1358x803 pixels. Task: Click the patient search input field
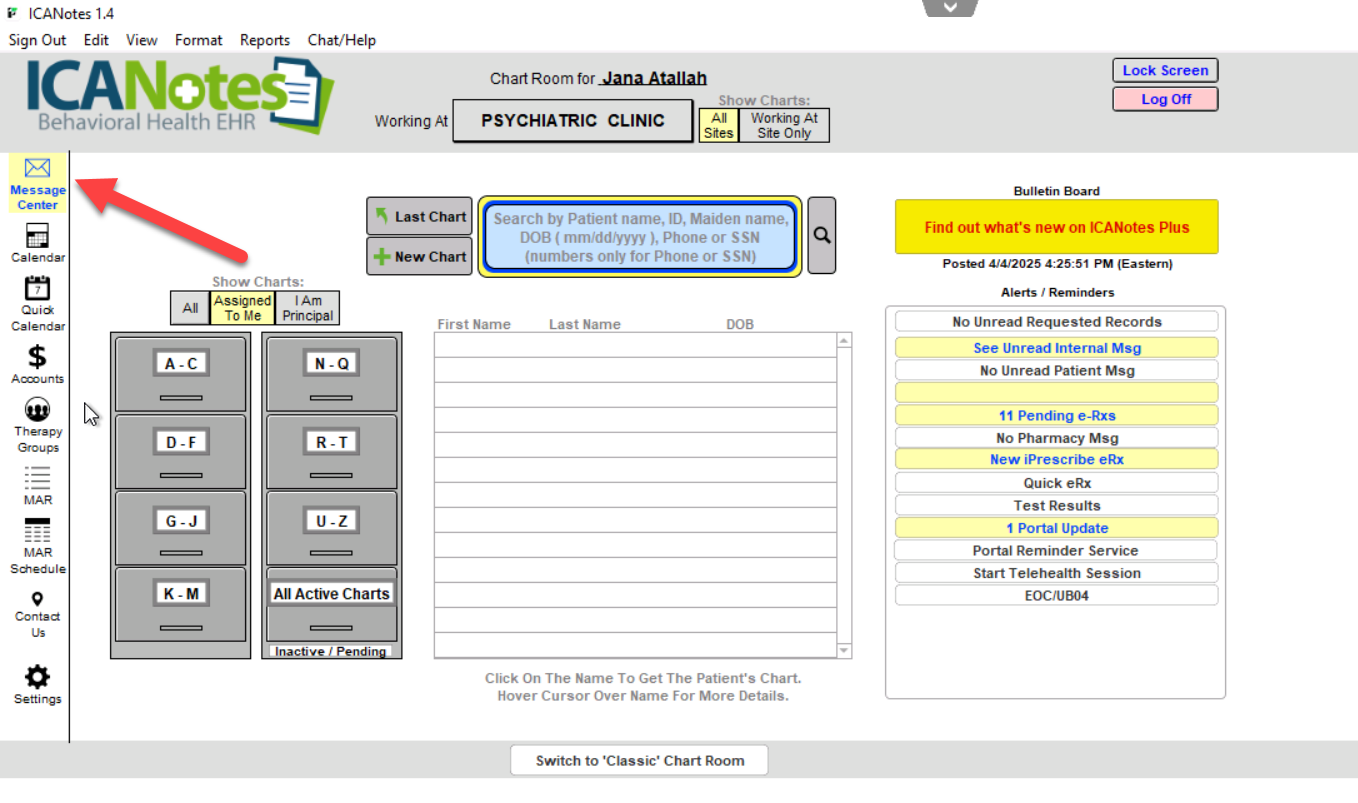pos(640,237)
